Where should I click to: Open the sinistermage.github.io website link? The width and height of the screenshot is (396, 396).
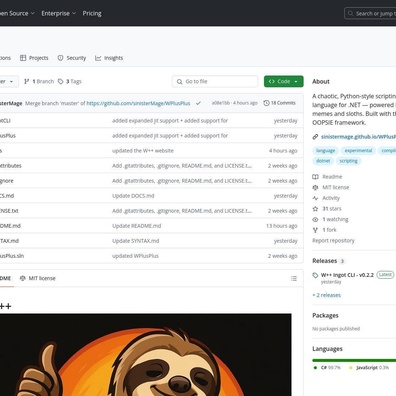358,137
